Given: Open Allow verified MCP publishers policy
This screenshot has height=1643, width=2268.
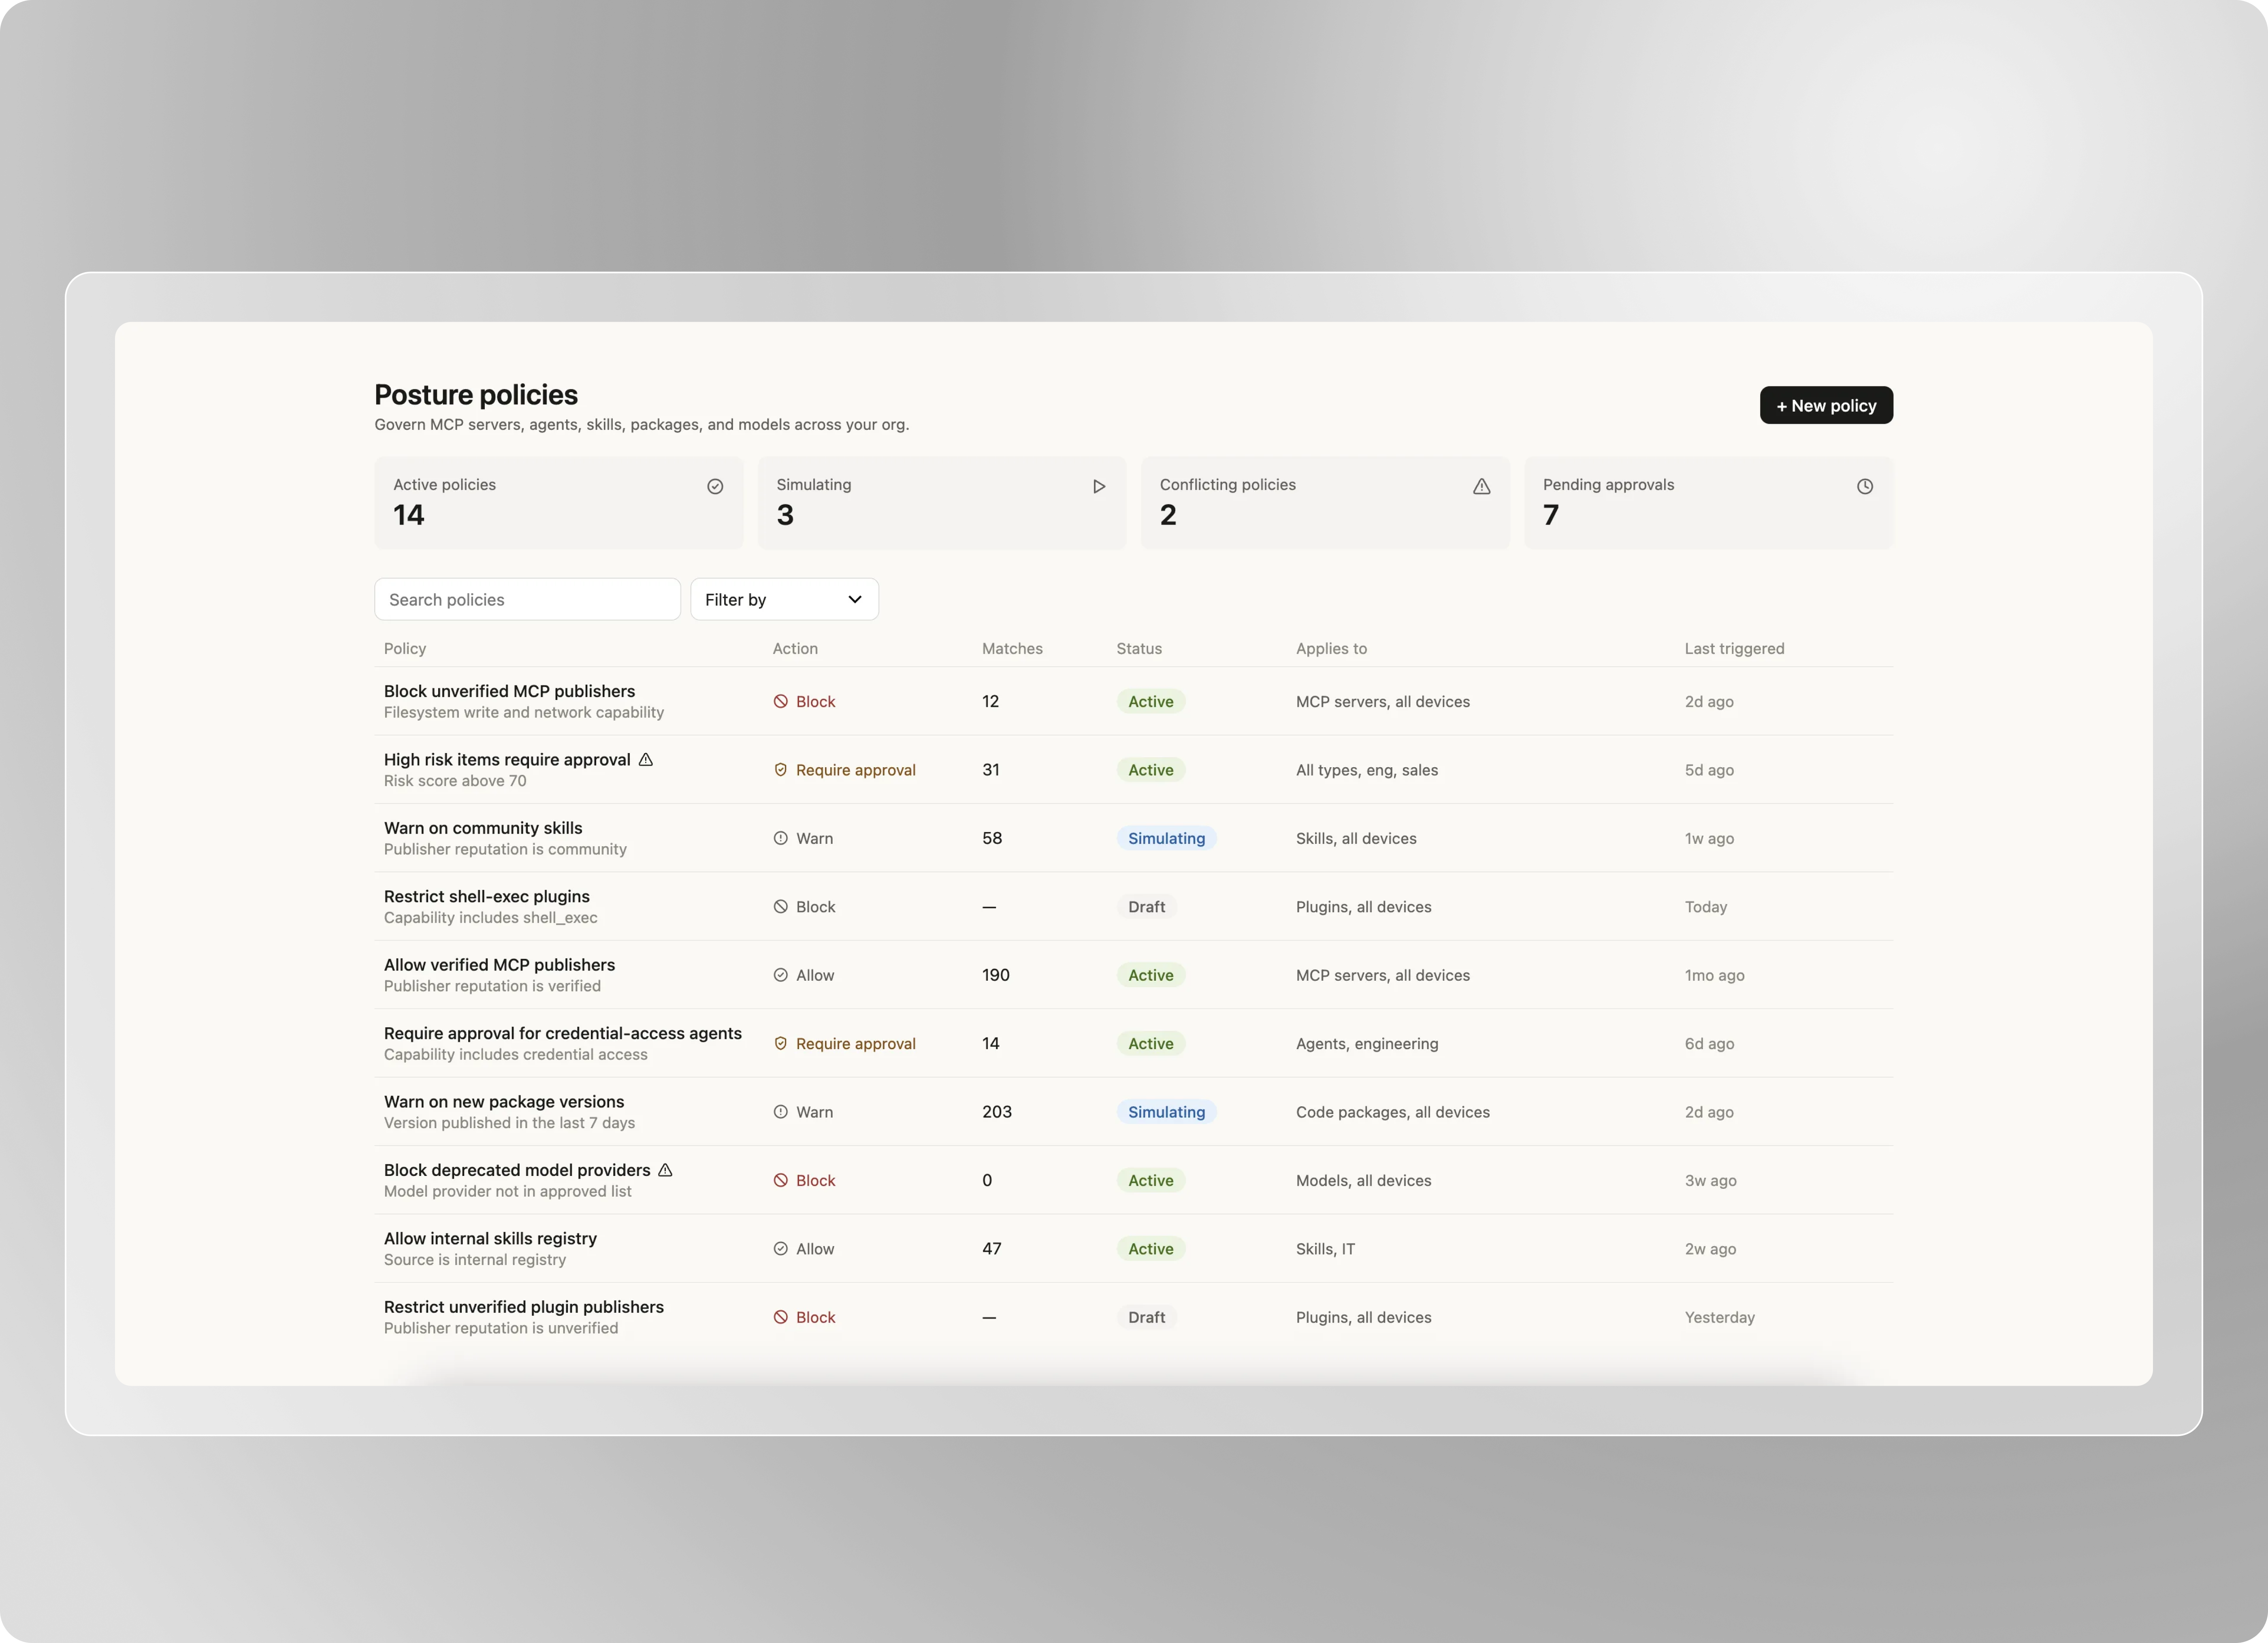Looking at the screenshot, I should (x=499, y=964).
